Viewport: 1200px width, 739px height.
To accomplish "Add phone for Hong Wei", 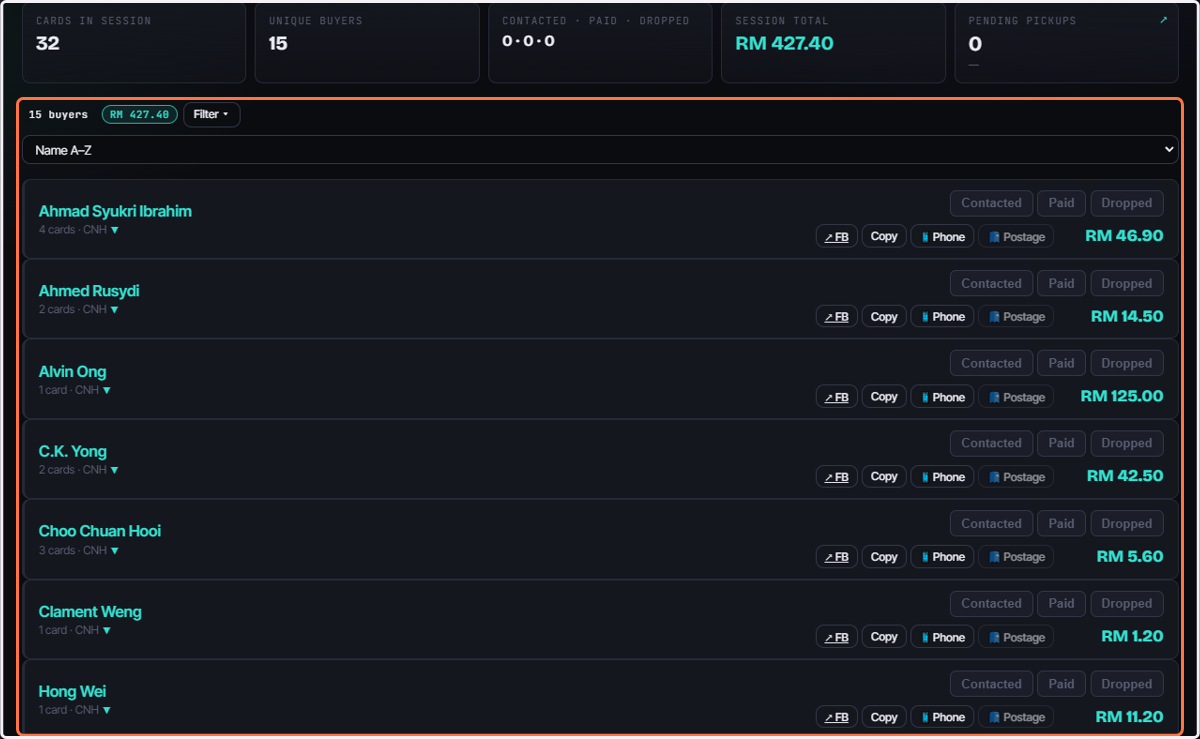I will coord(942,717).
